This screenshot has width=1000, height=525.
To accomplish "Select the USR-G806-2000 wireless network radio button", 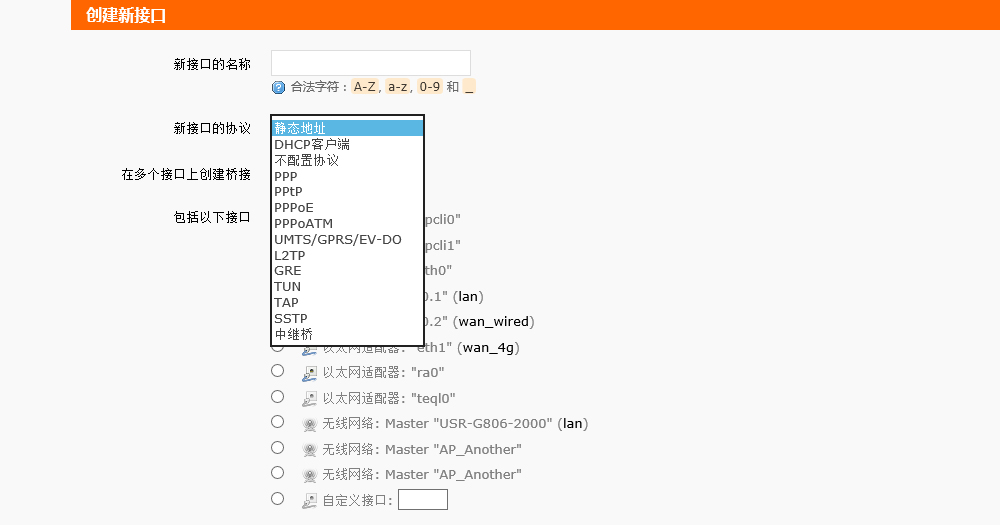I will point(278,423).
